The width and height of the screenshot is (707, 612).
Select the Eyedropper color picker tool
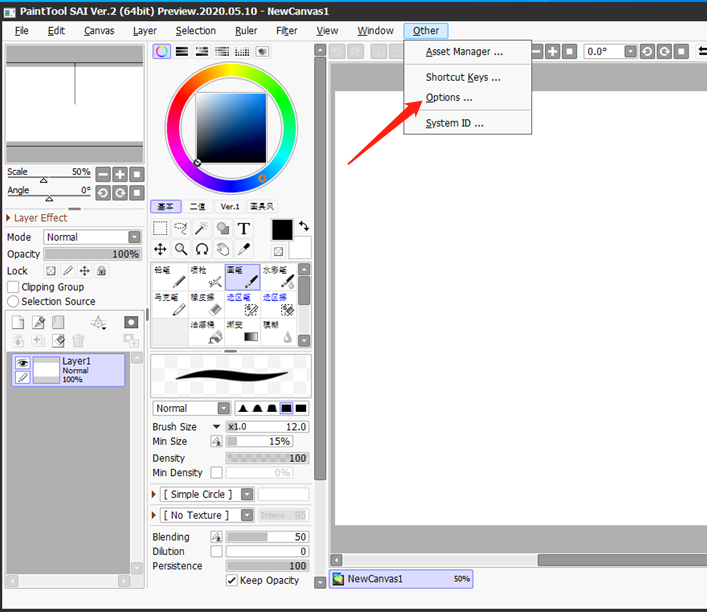243,249
